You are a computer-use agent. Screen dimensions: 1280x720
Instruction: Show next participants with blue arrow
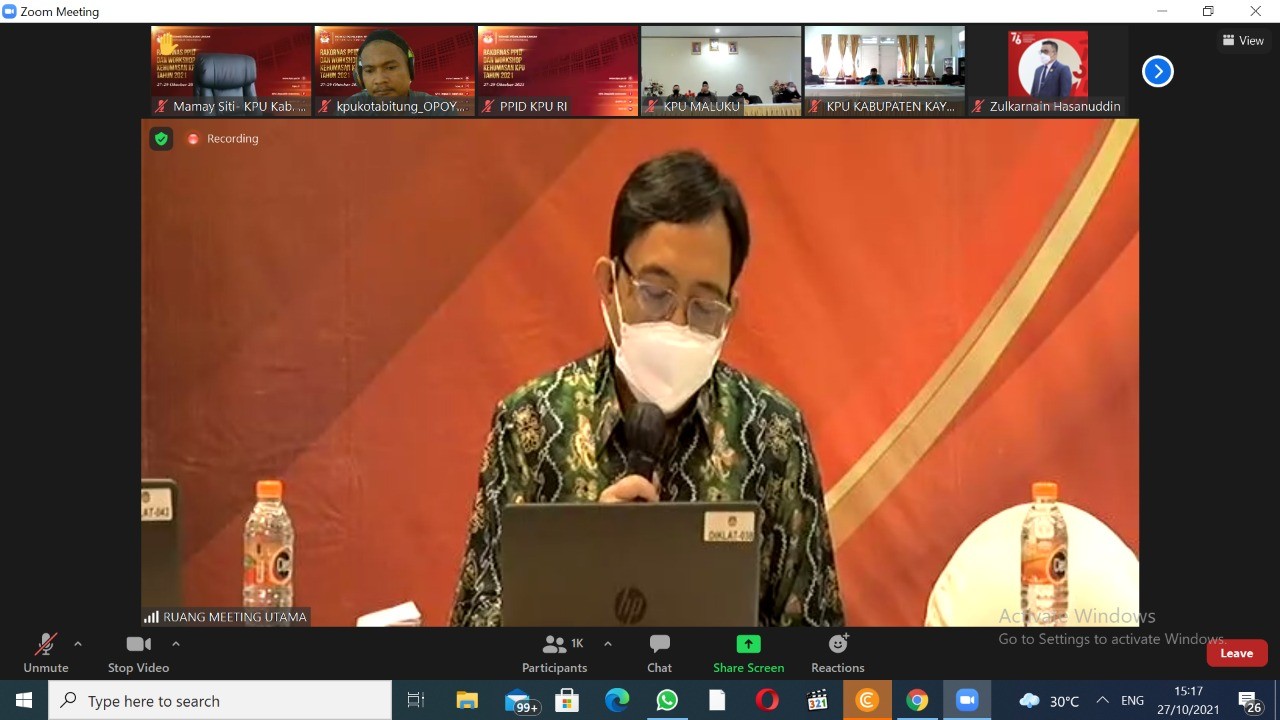tap(1157, 72)
